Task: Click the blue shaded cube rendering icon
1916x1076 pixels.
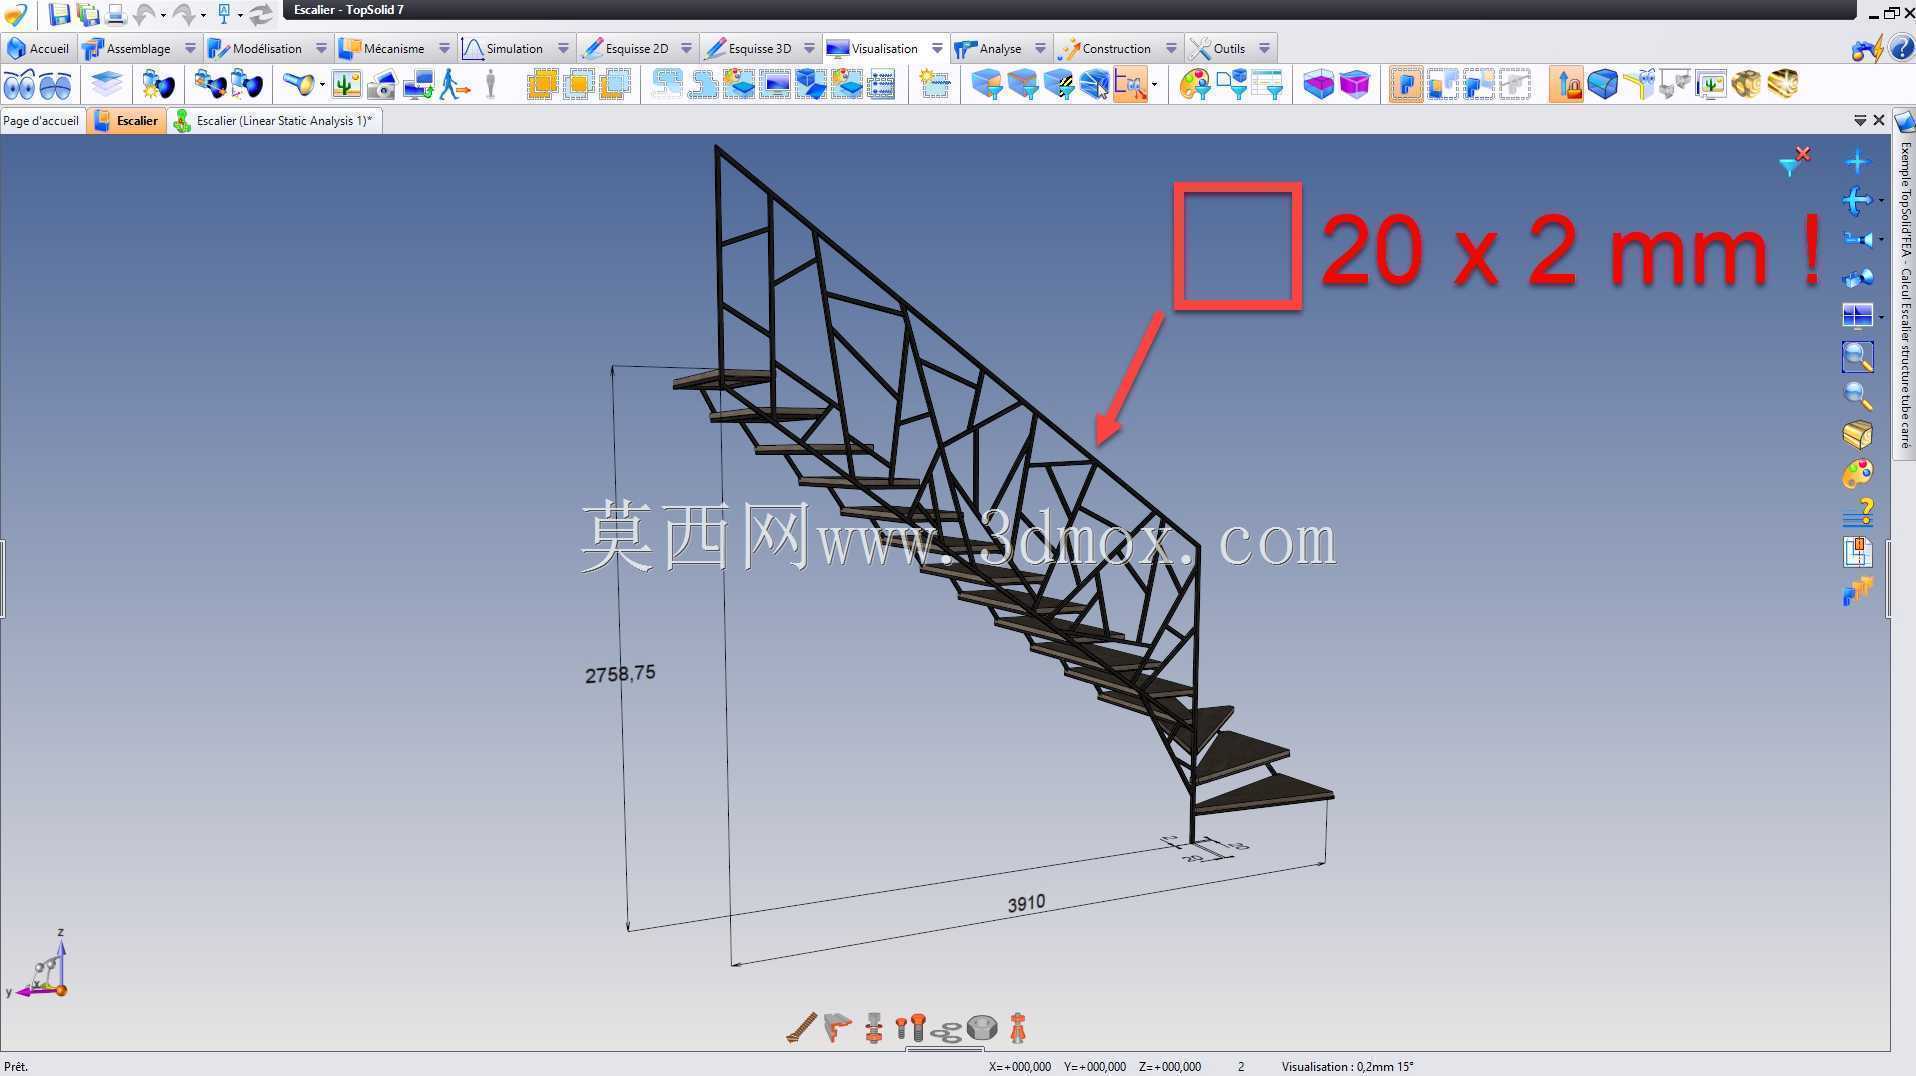Action: pyautogui.click(x=1603, y=85)
